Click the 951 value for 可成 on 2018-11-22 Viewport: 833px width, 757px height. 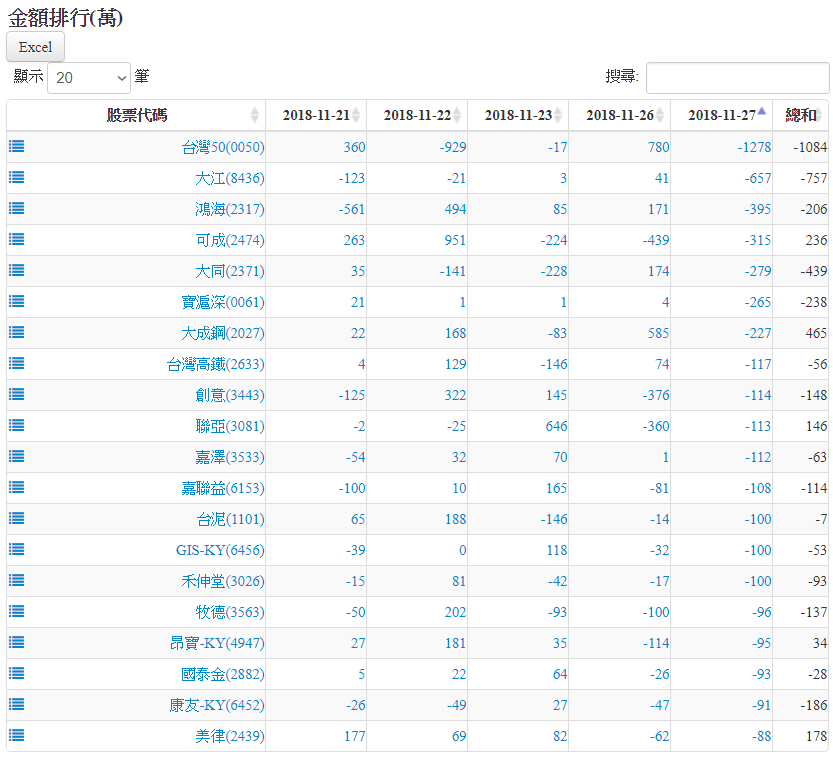tap(454, 240)
